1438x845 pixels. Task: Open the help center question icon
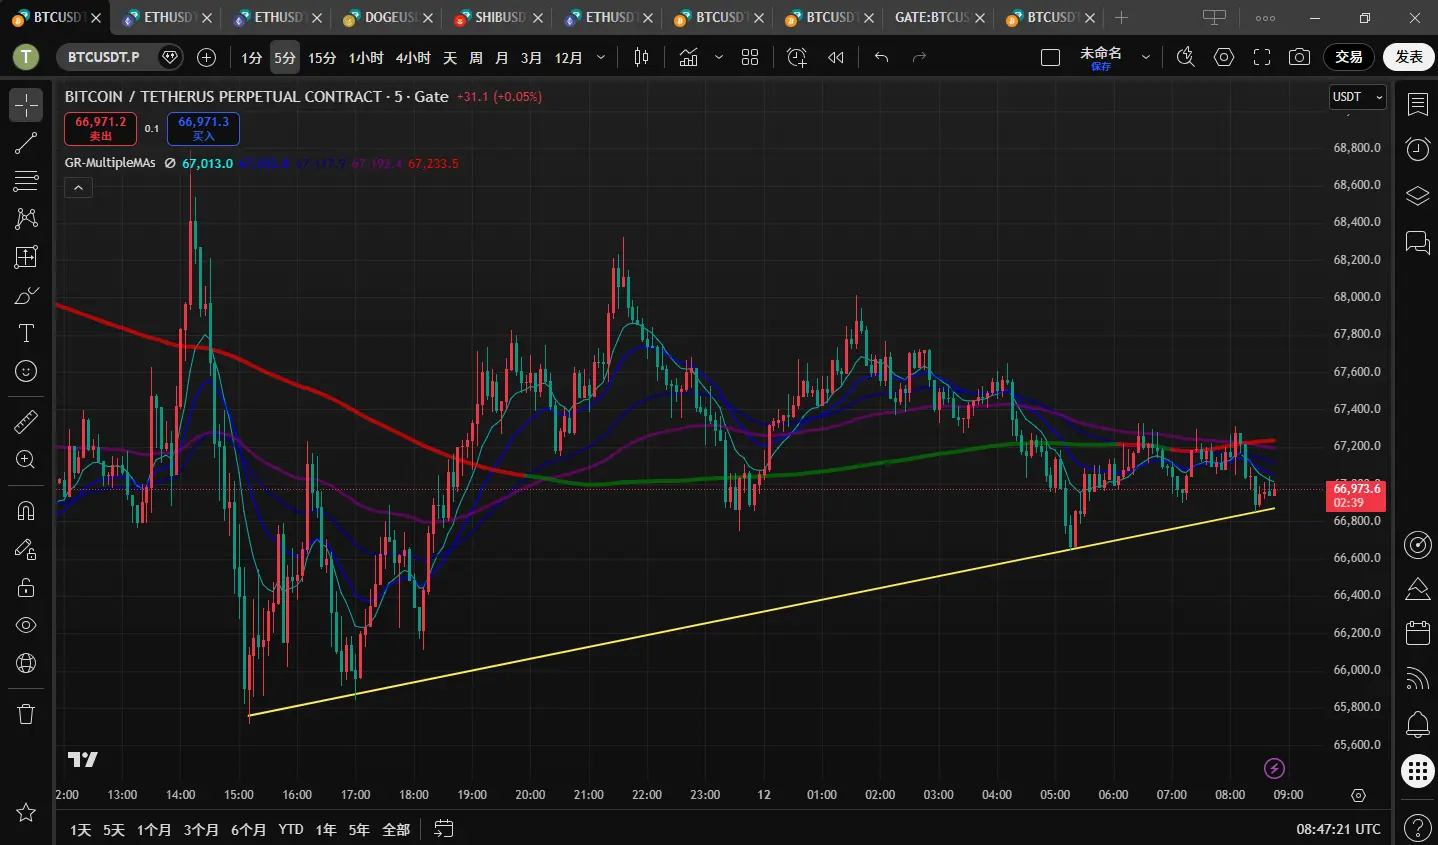click(1417, 828)
